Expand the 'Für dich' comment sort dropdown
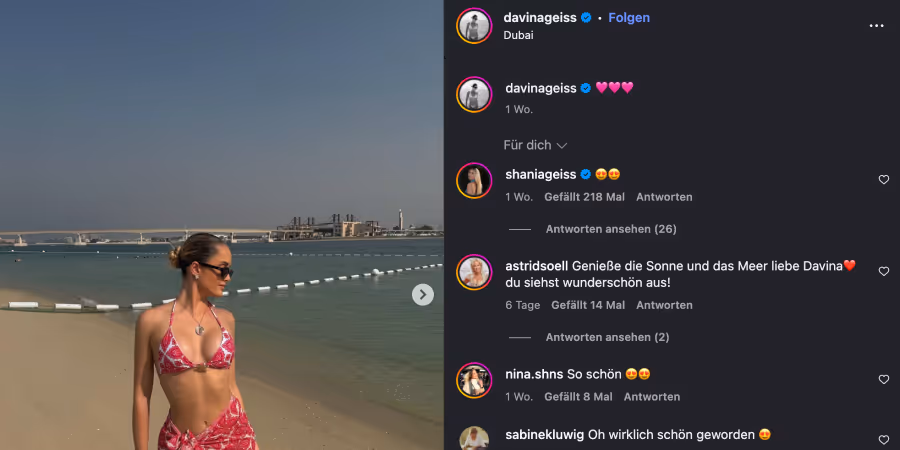900x450 pixels. 535,145
